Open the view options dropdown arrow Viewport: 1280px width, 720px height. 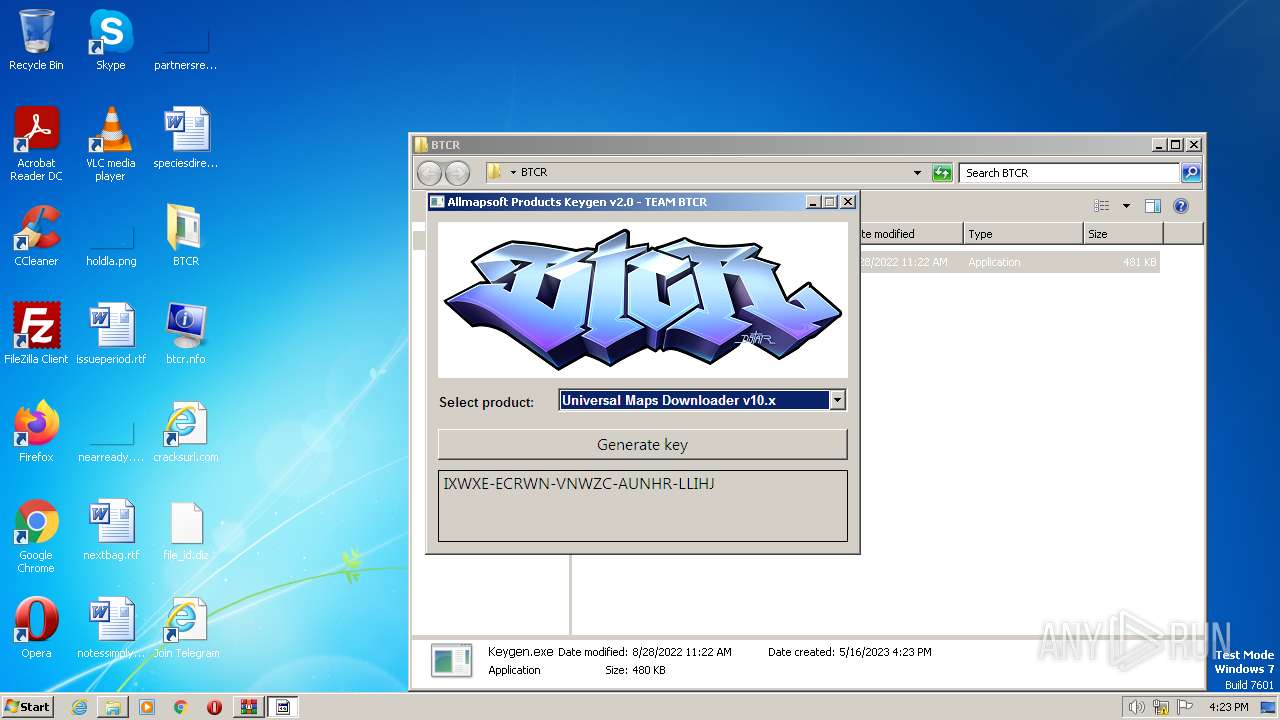click(x=1126, y=206)
